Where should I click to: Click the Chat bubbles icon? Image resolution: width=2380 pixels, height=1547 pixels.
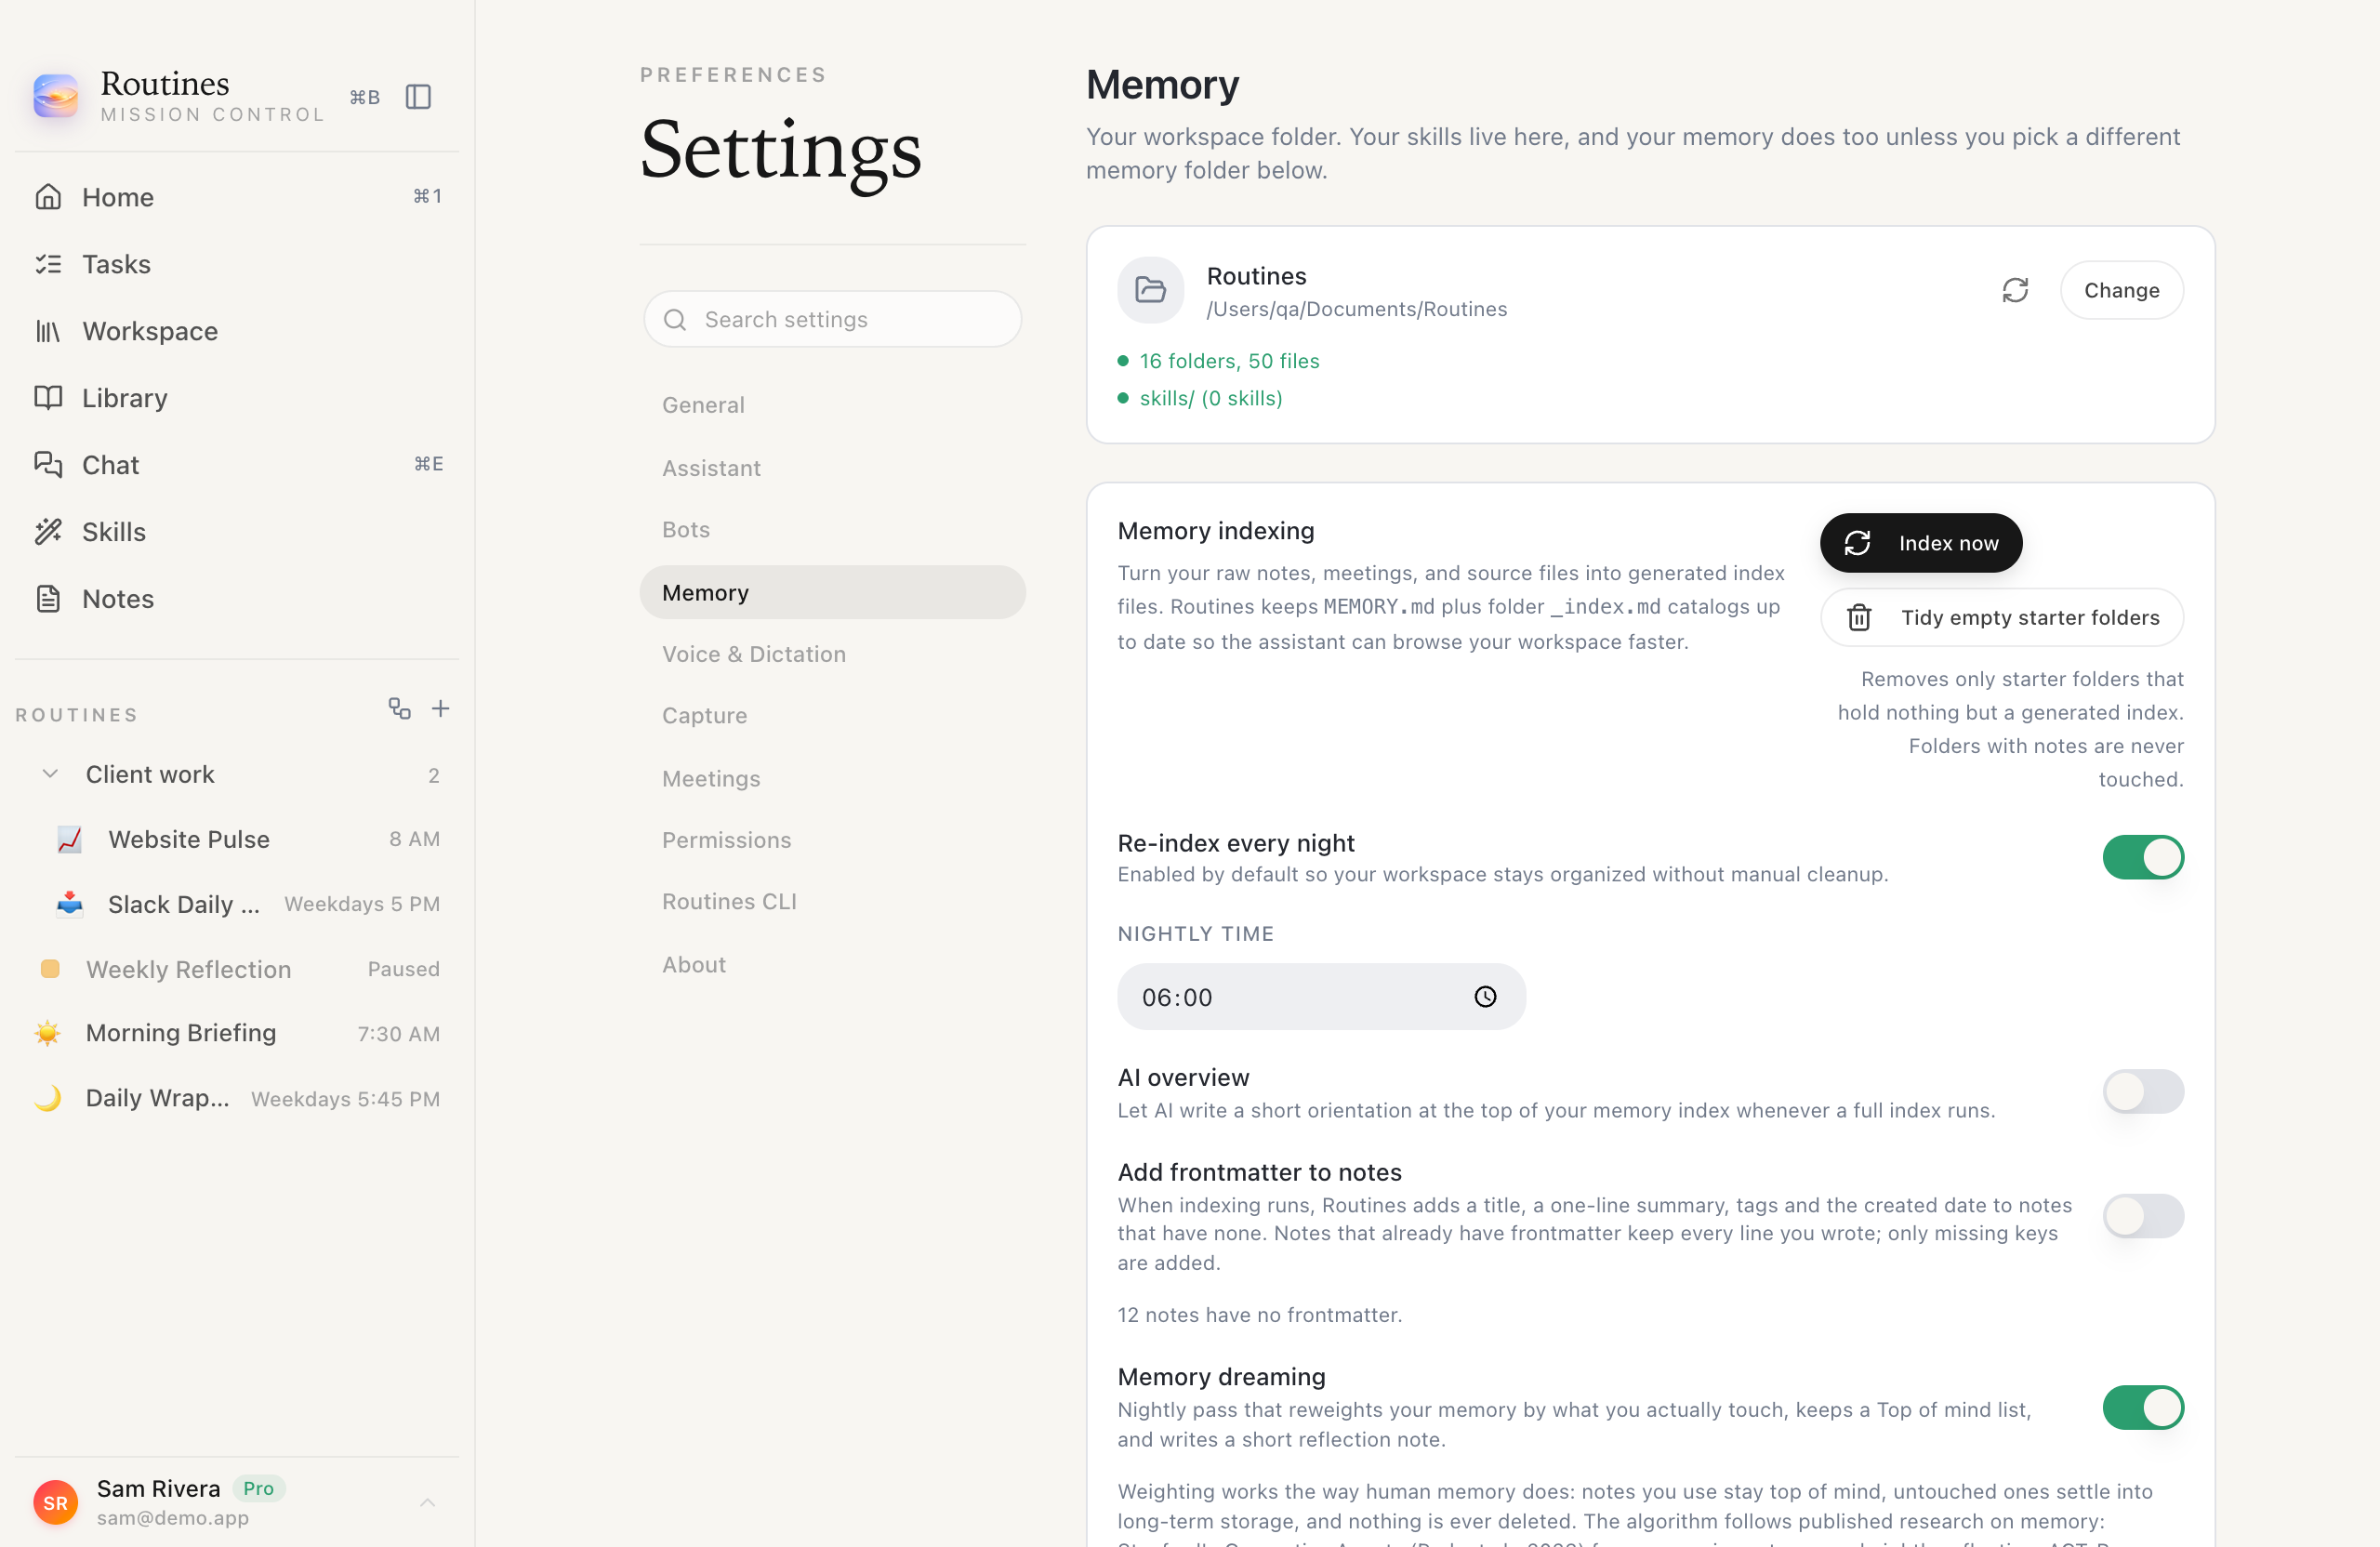pyautogui.click(x=48, y=465)
